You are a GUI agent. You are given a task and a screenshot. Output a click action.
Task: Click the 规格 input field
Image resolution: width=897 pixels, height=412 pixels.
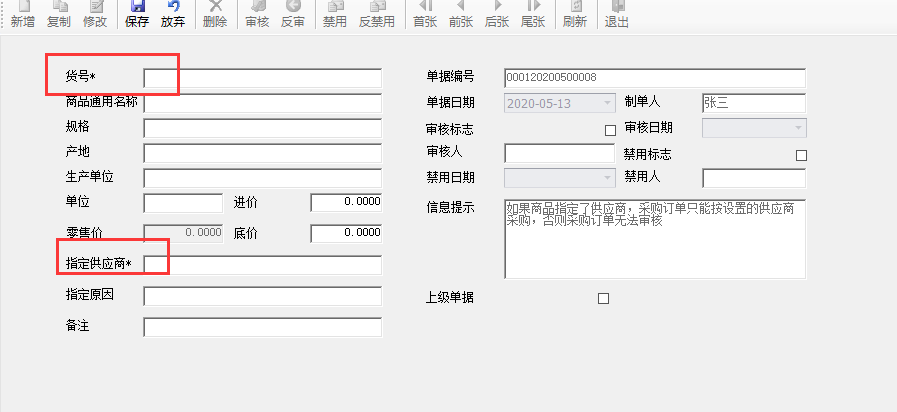click(x=263, y=128)
